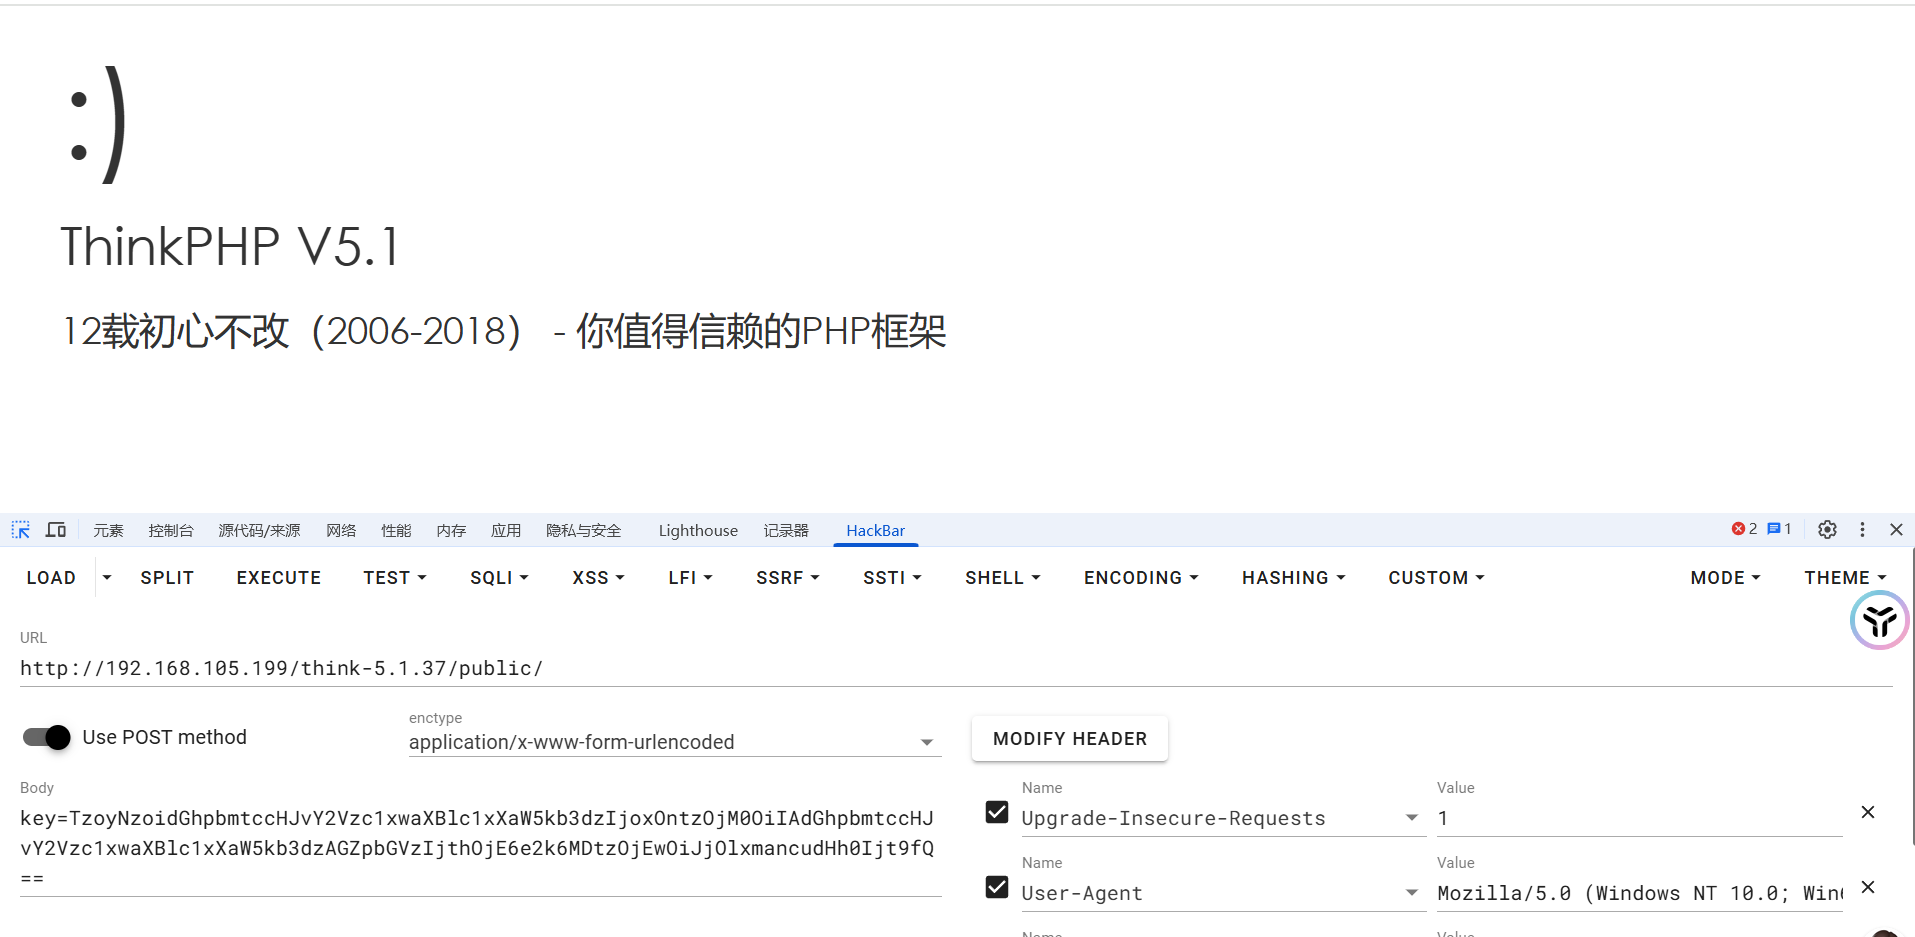Click the red error count indicator
Screen dimensions: 1915x937
(1744, 529)
